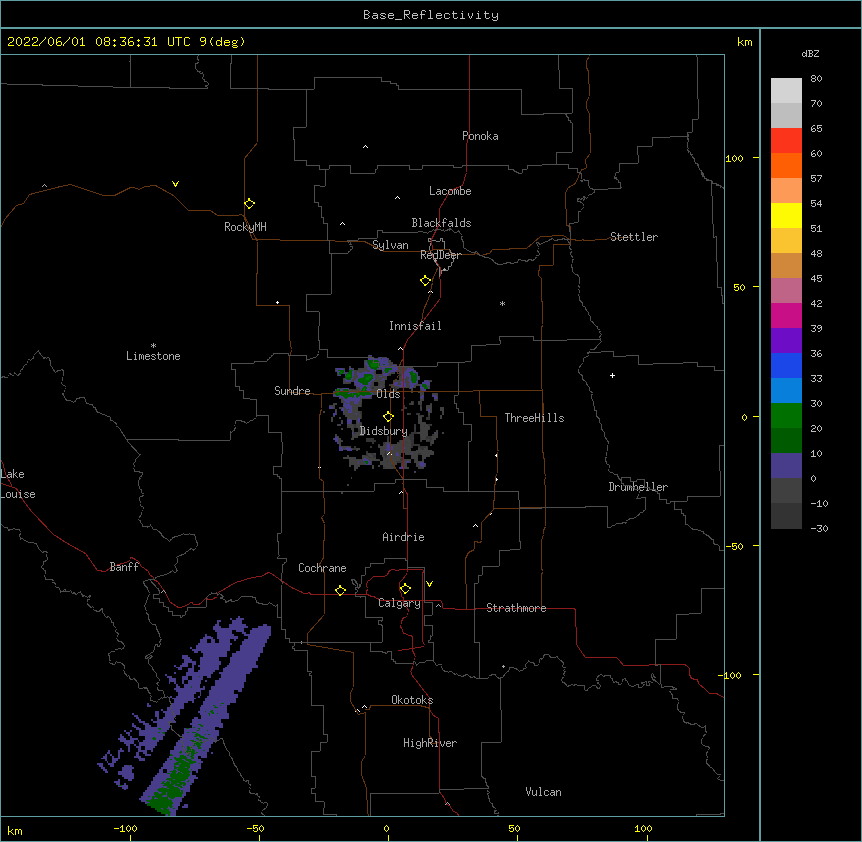Click the yellow marker below Cochrane
Image resolution: width=862 pixels, height=842 pixels.
[x=340, y=590]
